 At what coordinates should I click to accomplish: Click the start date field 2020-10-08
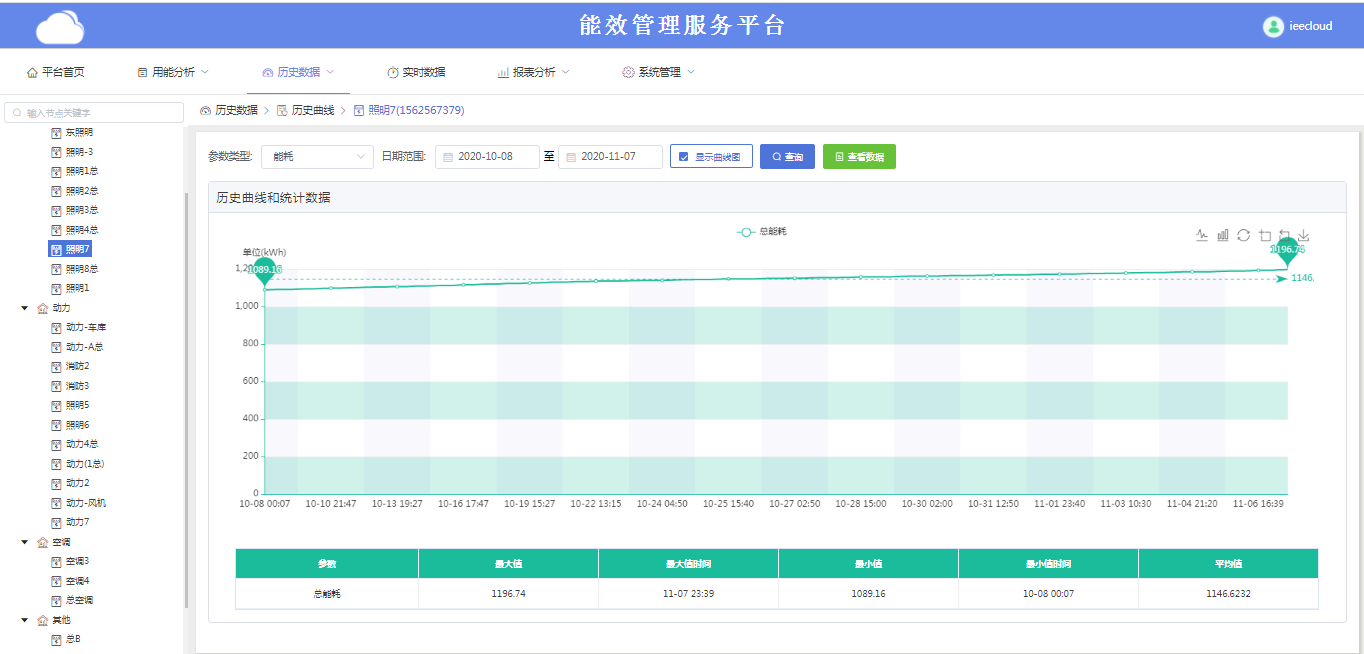tap(487, 157)
